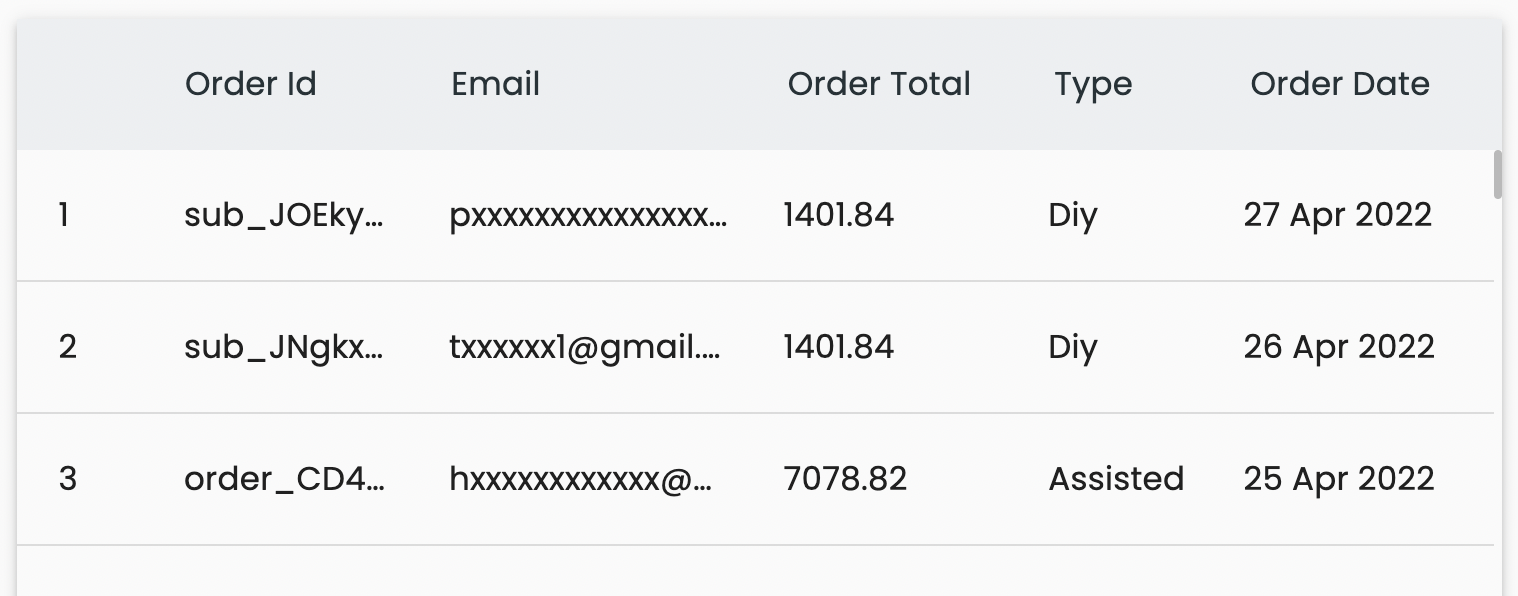Viewport: 1518px width, 596px height.
Task: Click the 1401.84 total in row 1
Action: coord(838,215)
